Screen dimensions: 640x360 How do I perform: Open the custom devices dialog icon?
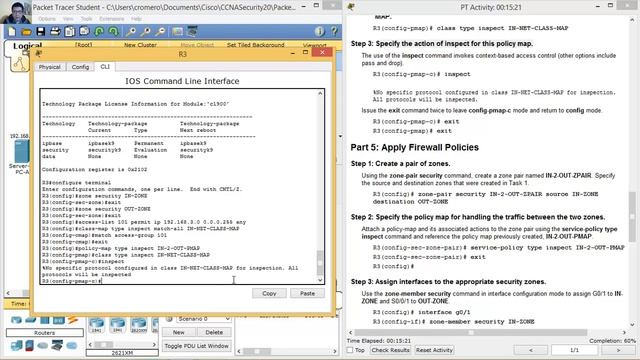[x=192, y=31]
